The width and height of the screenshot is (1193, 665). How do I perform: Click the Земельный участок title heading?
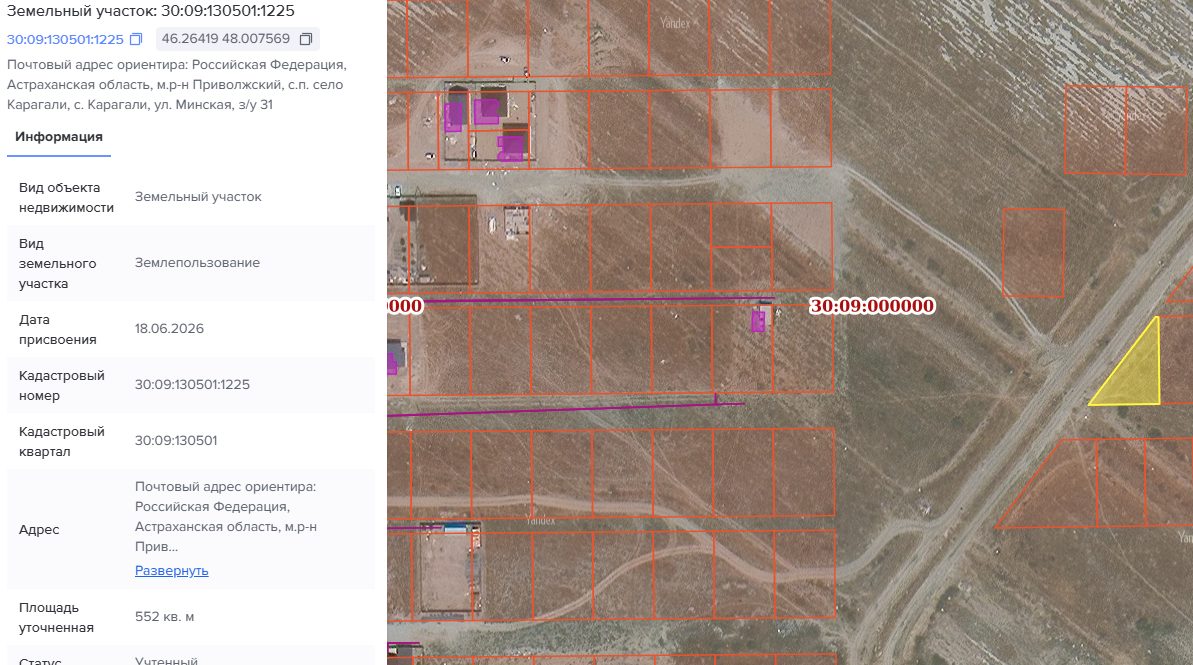pyautogui.click(x=151, y=11)
